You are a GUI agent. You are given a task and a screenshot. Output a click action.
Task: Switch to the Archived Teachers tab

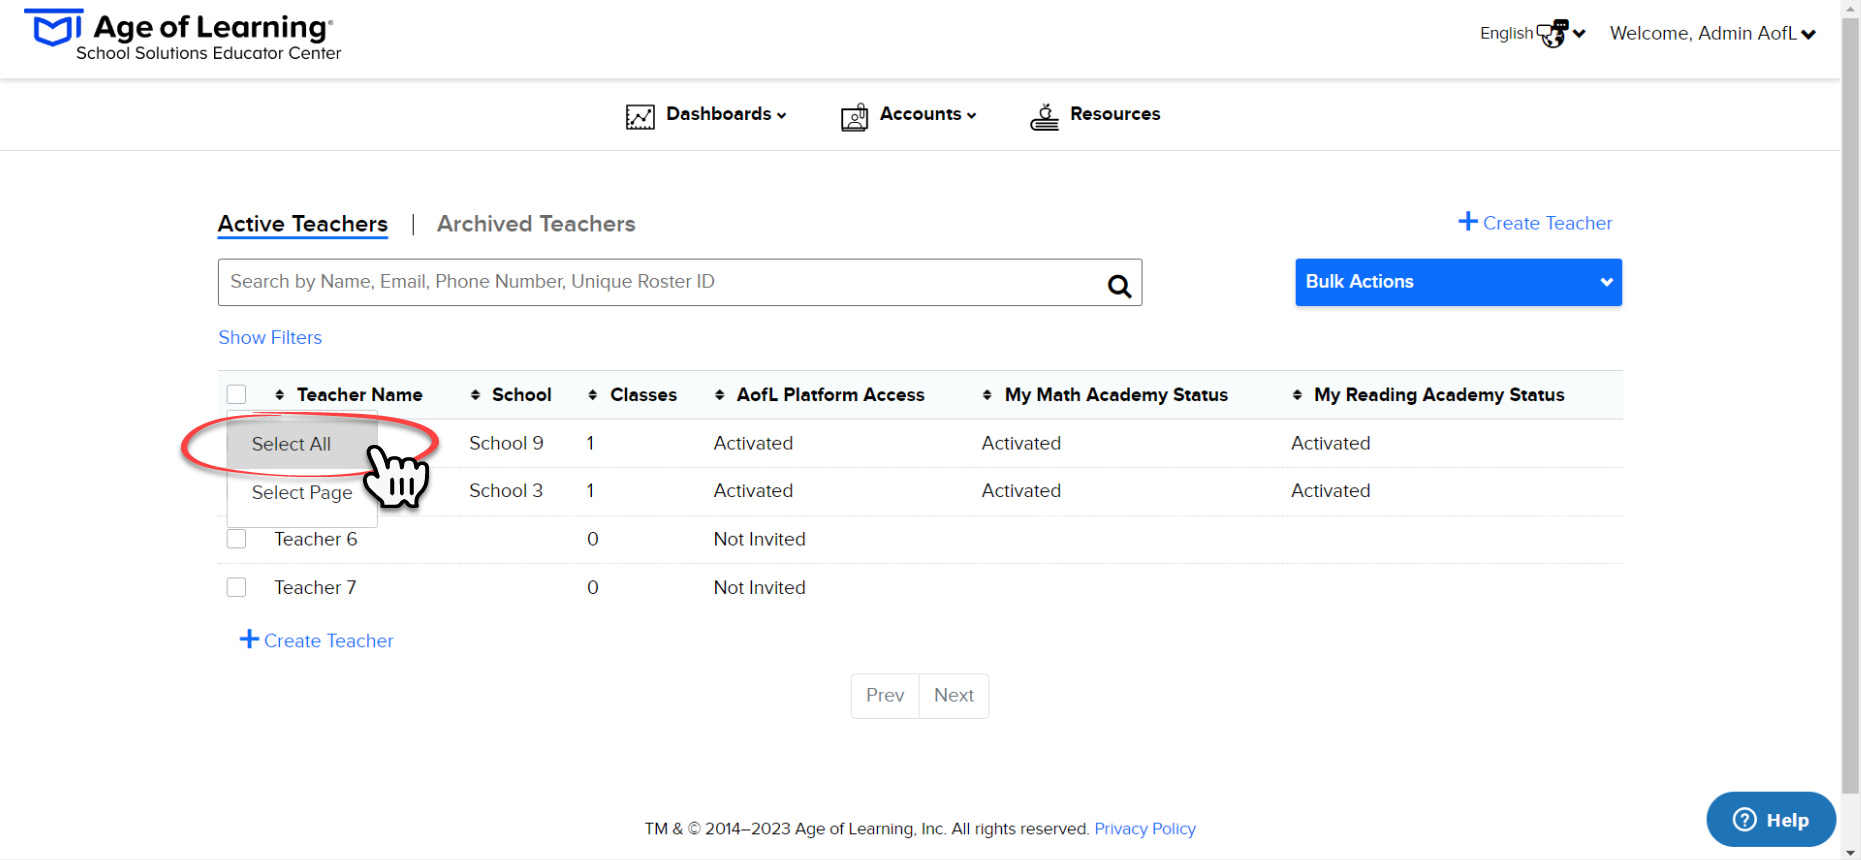(536, 224)
